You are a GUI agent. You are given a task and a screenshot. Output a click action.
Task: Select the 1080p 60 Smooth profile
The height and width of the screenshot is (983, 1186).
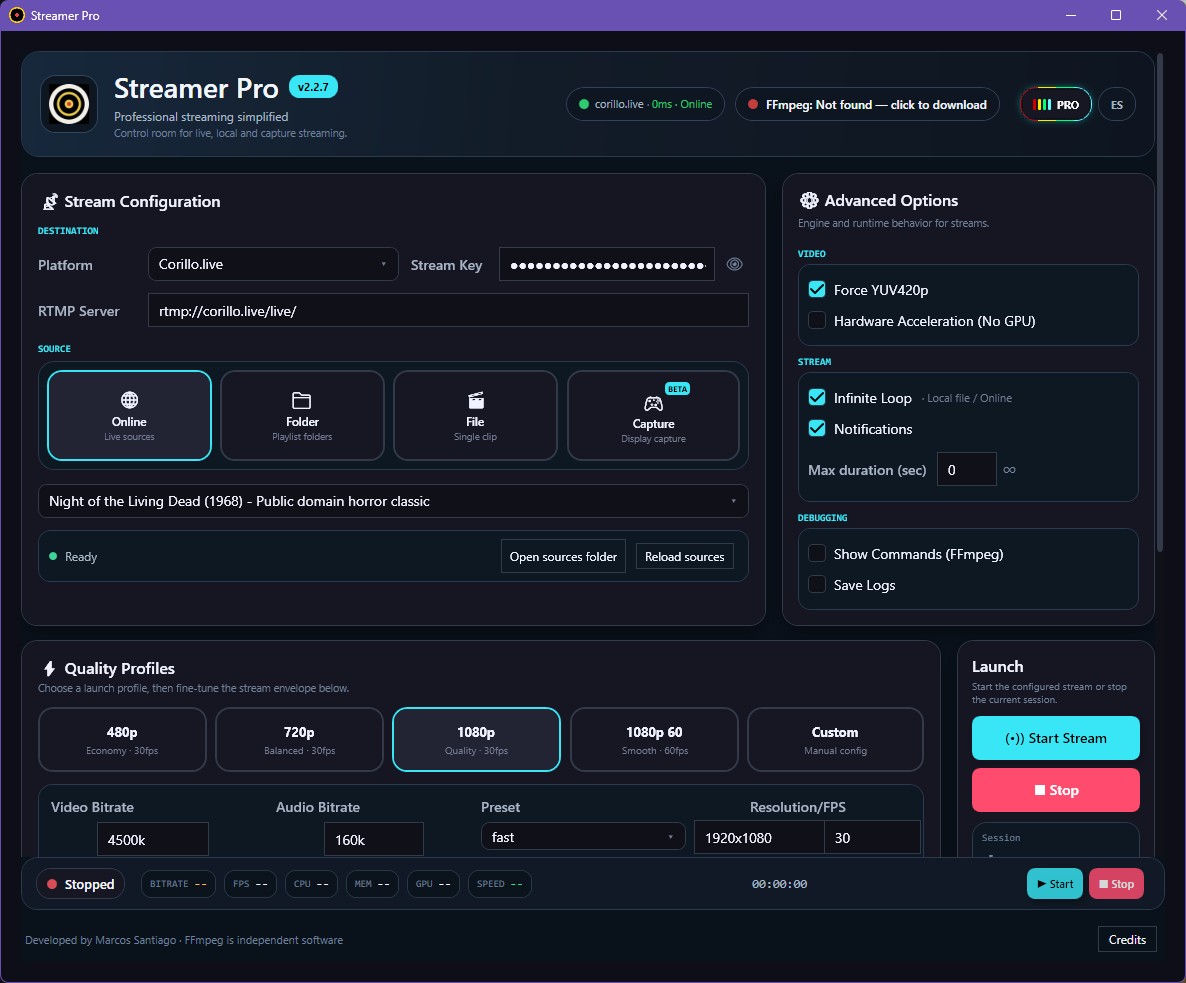click(654, 740)
